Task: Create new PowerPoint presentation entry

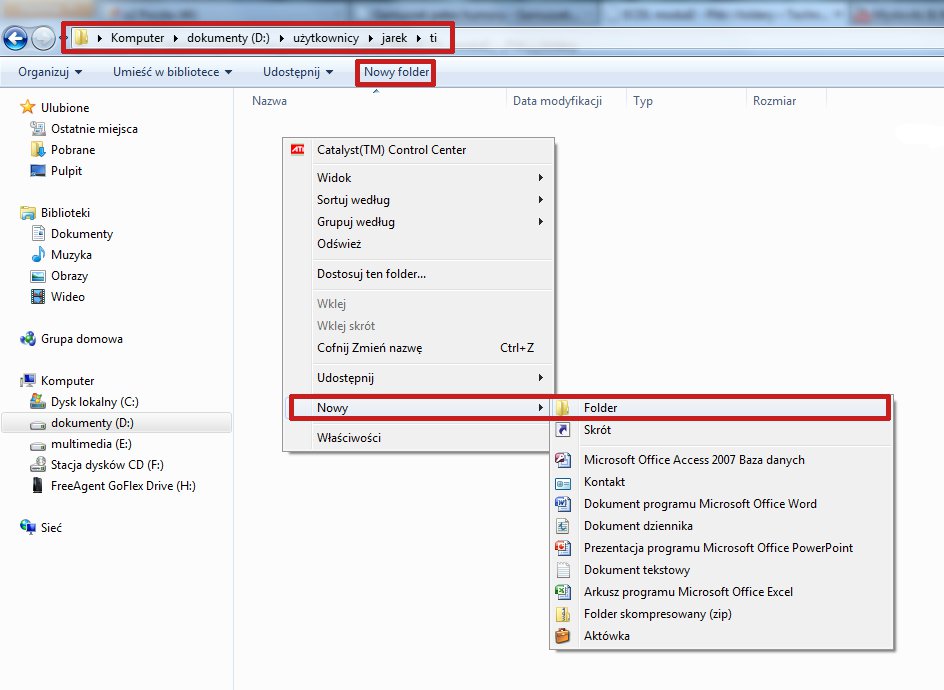Action: click(721, 548)
